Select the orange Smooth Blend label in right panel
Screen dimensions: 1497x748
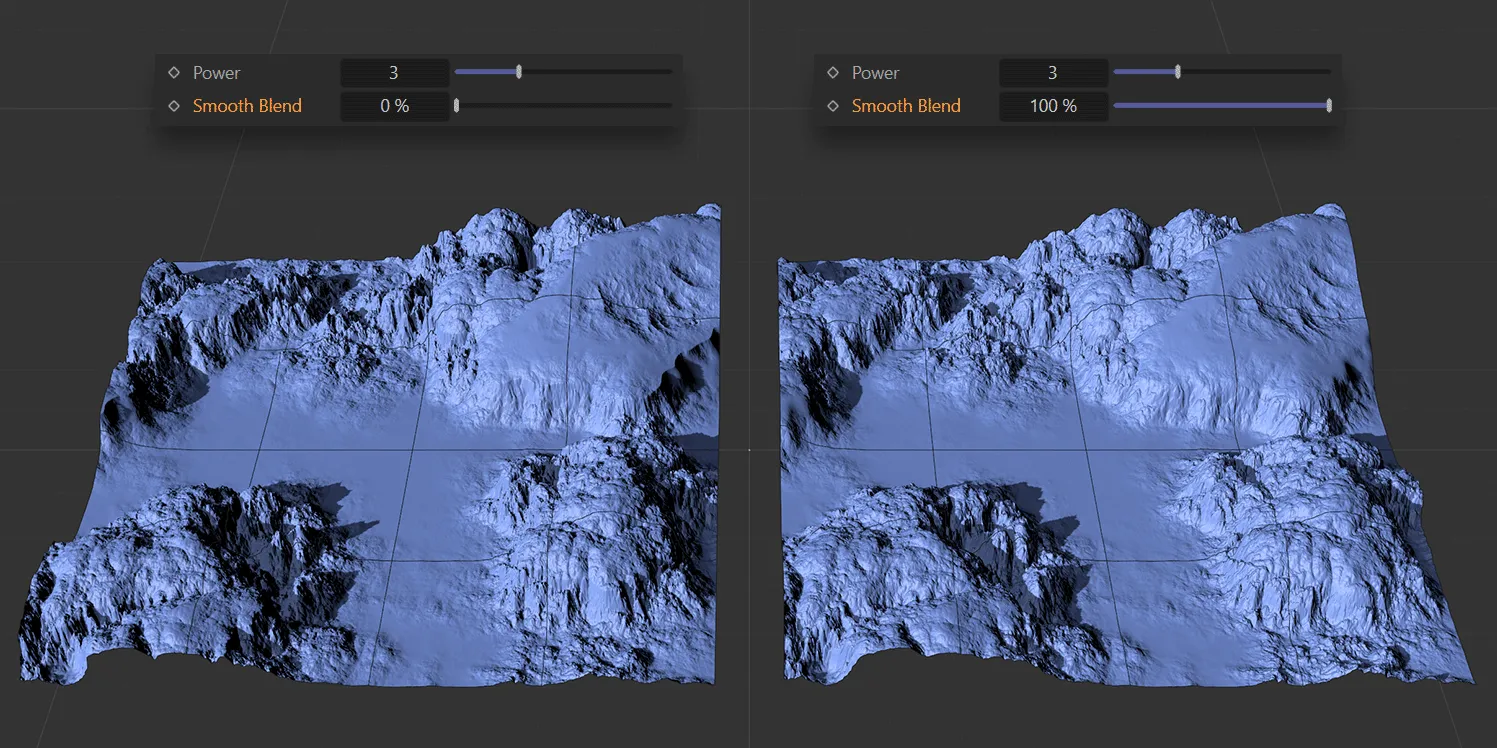(x=907, y=105)
